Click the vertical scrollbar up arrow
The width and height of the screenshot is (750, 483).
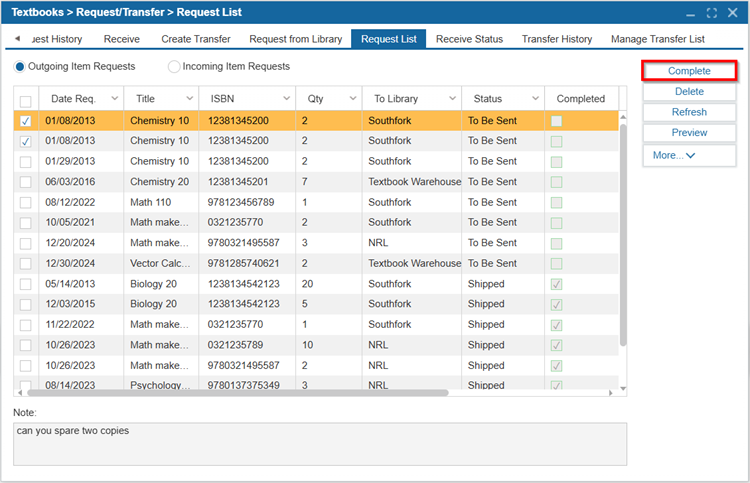623,117
